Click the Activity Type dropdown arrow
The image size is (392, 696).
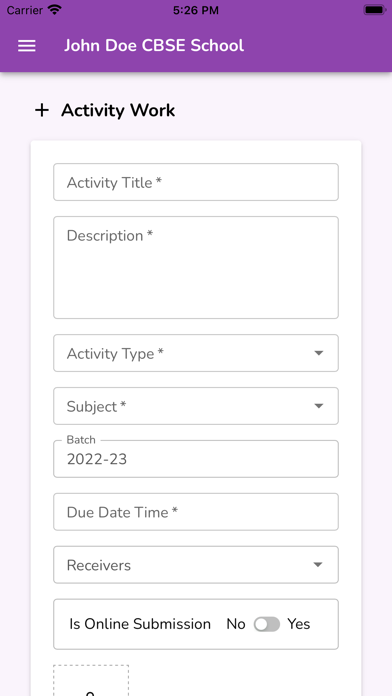(x=318, y=353)
